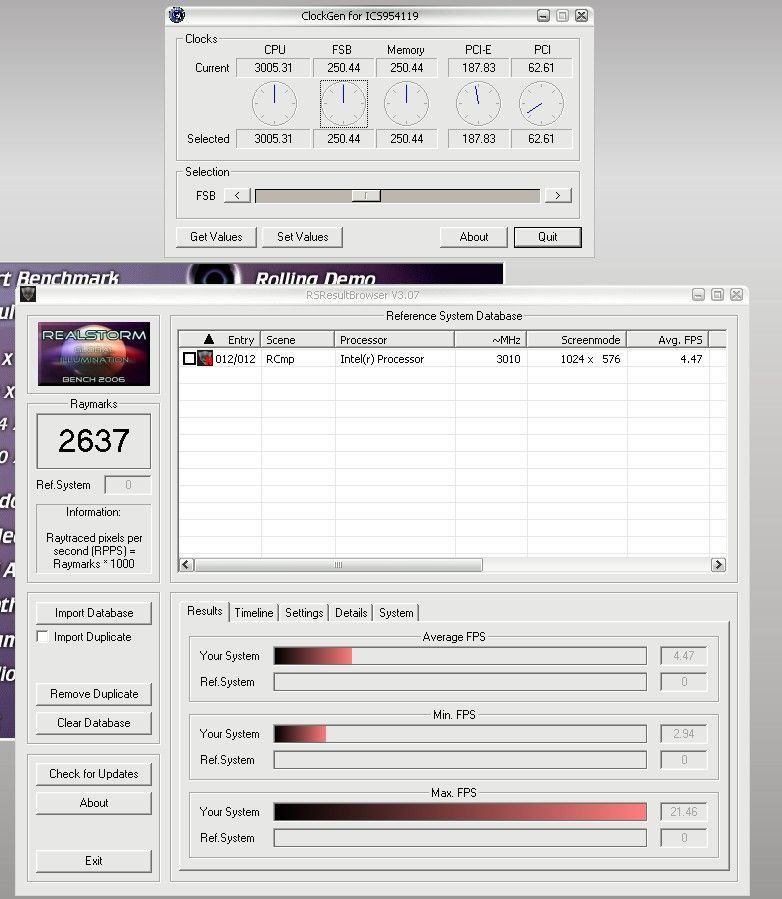The image size is (782, 899).
Task: Open the Settings tab
Action: coord(304,612)
